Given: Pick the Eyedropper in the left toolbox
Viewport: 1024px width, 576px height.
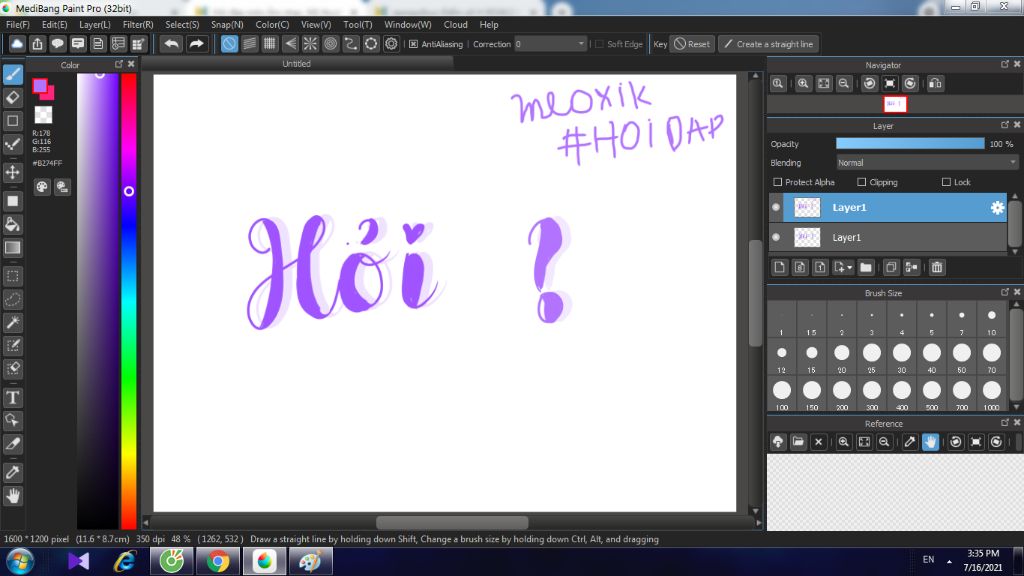Looking at the screenshot, I should tap(12, 473).
